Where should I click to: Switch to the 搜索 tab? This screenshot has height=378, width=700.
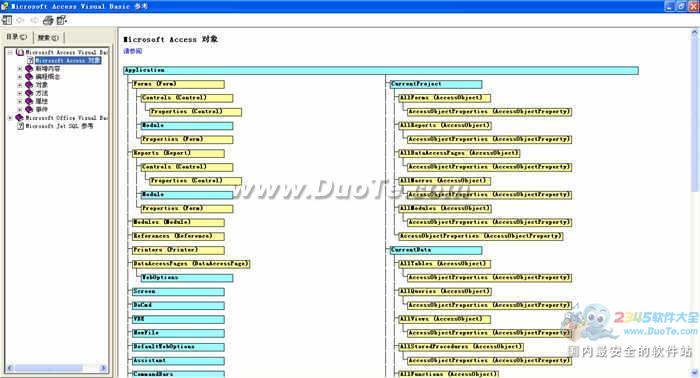pyautogui.click(x=48, y=37)
